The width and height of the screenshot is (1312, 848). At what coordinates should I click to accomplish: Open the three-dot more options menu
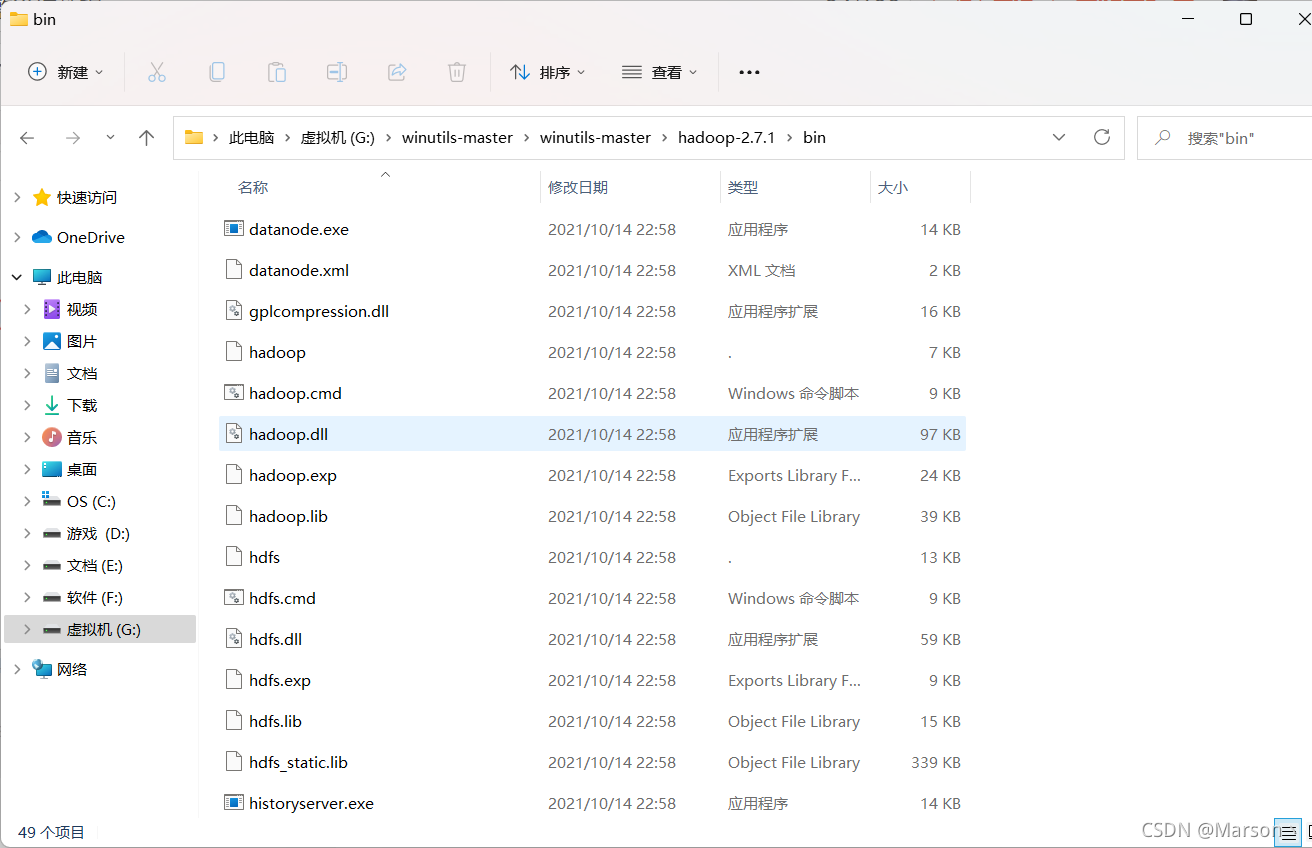point(749,72)
